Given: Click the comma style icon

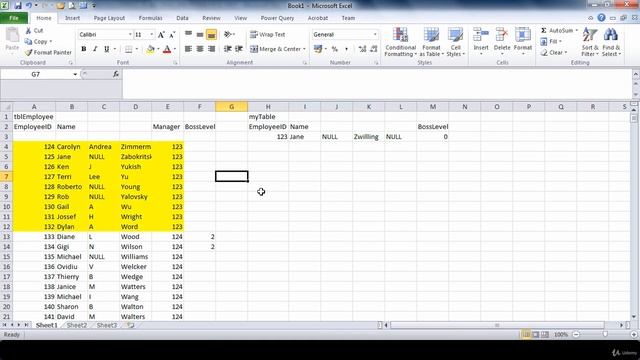Looking at the screenshot, I should [x=347, y=49].
